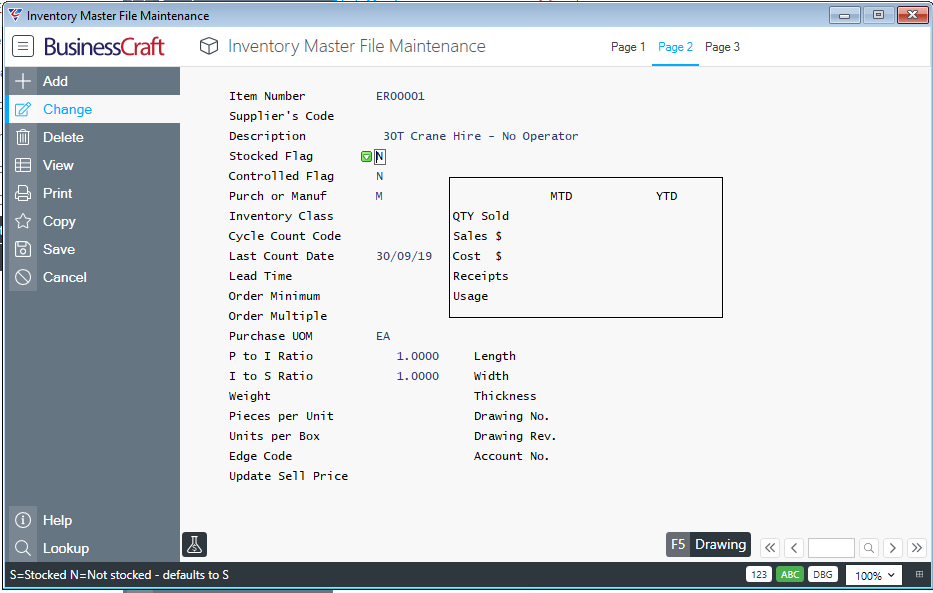Switch to the Page 1 tab

[628, 47]
